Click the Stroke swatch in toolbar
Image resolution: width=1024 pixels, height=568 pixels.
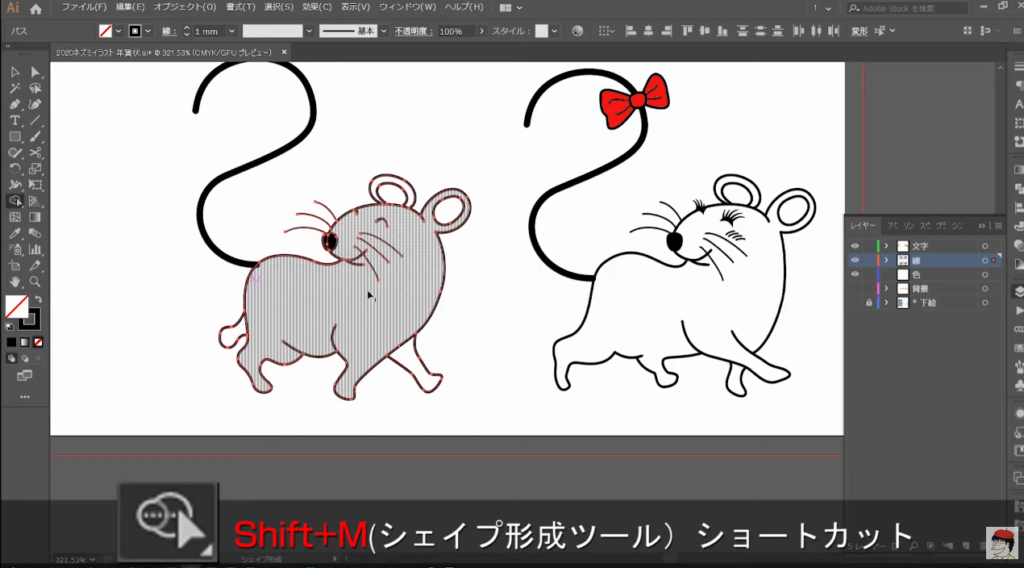tap(29, 319)
